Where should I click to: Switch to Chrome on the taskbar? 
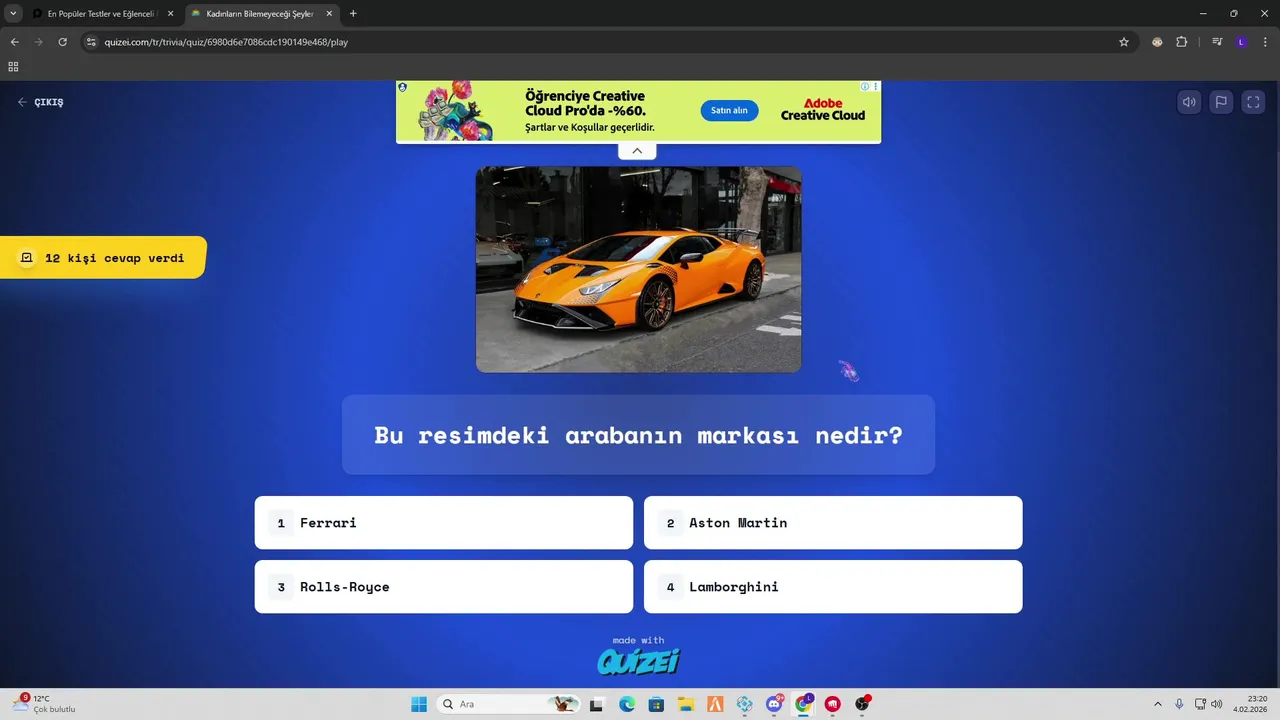tap(804, 704)
